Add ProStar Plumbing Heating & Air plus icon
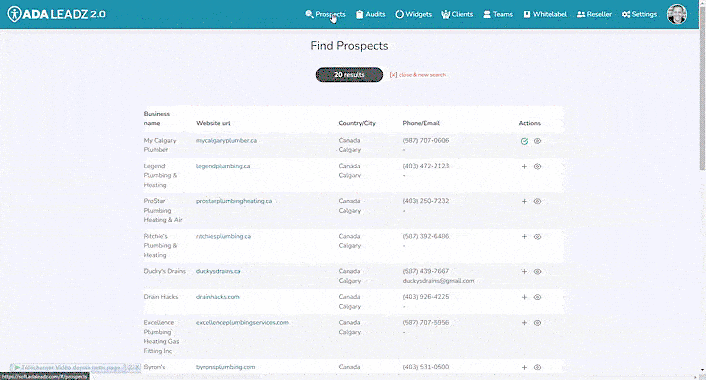706x380 pixels. (524, 202)
